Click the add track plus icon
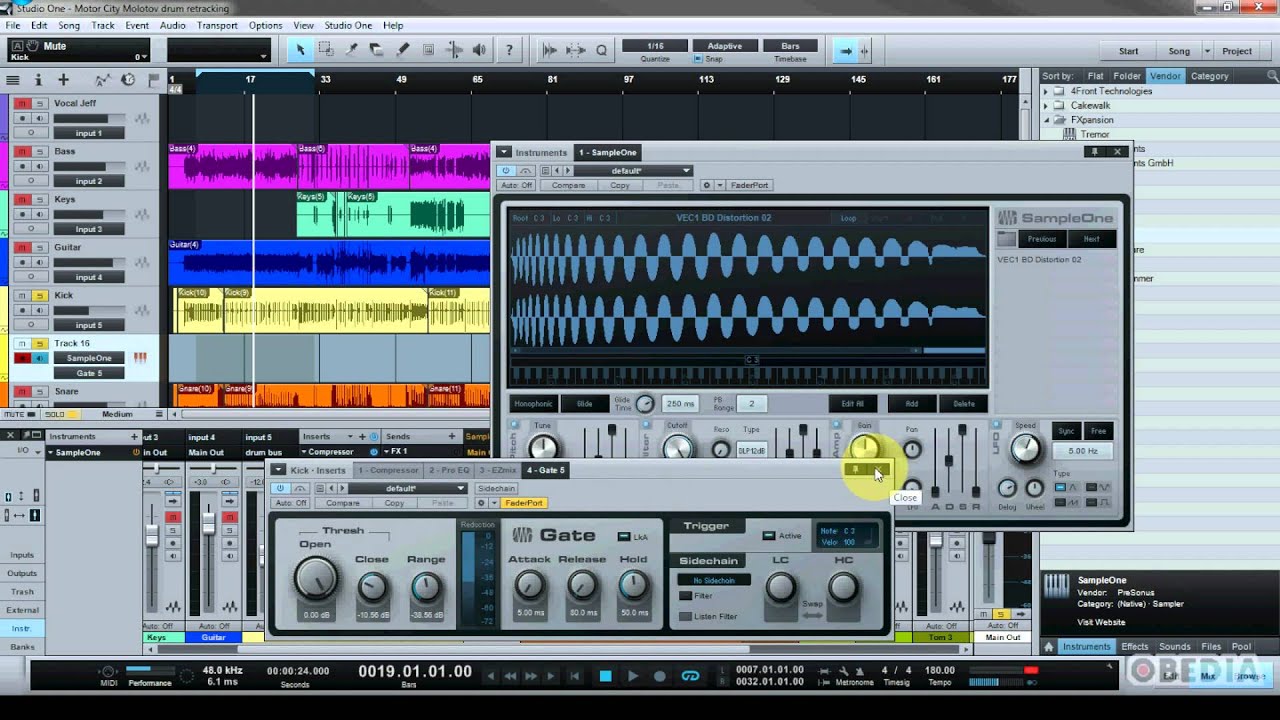Screen dimensions: 1280x720 [63, 79]
